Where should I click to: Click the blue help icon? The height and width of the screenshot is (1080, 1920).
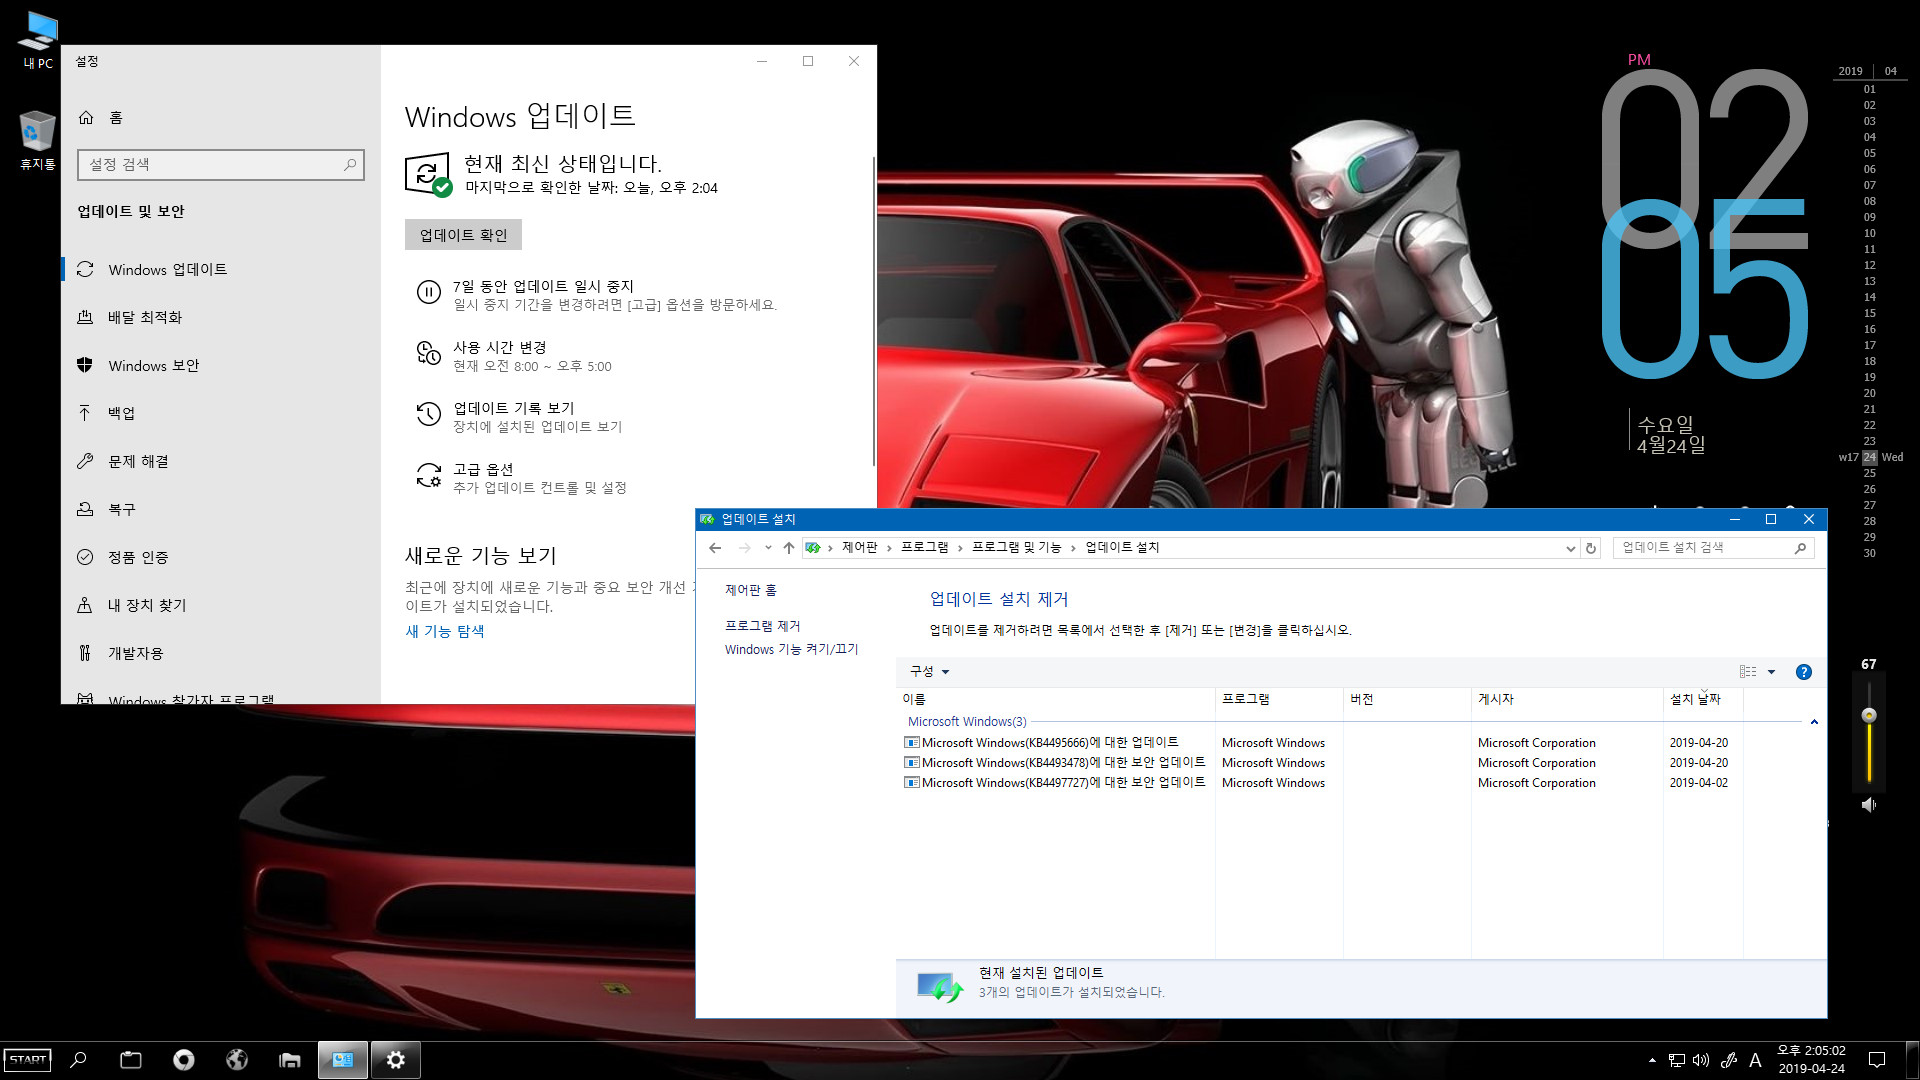click(1803, 672)
